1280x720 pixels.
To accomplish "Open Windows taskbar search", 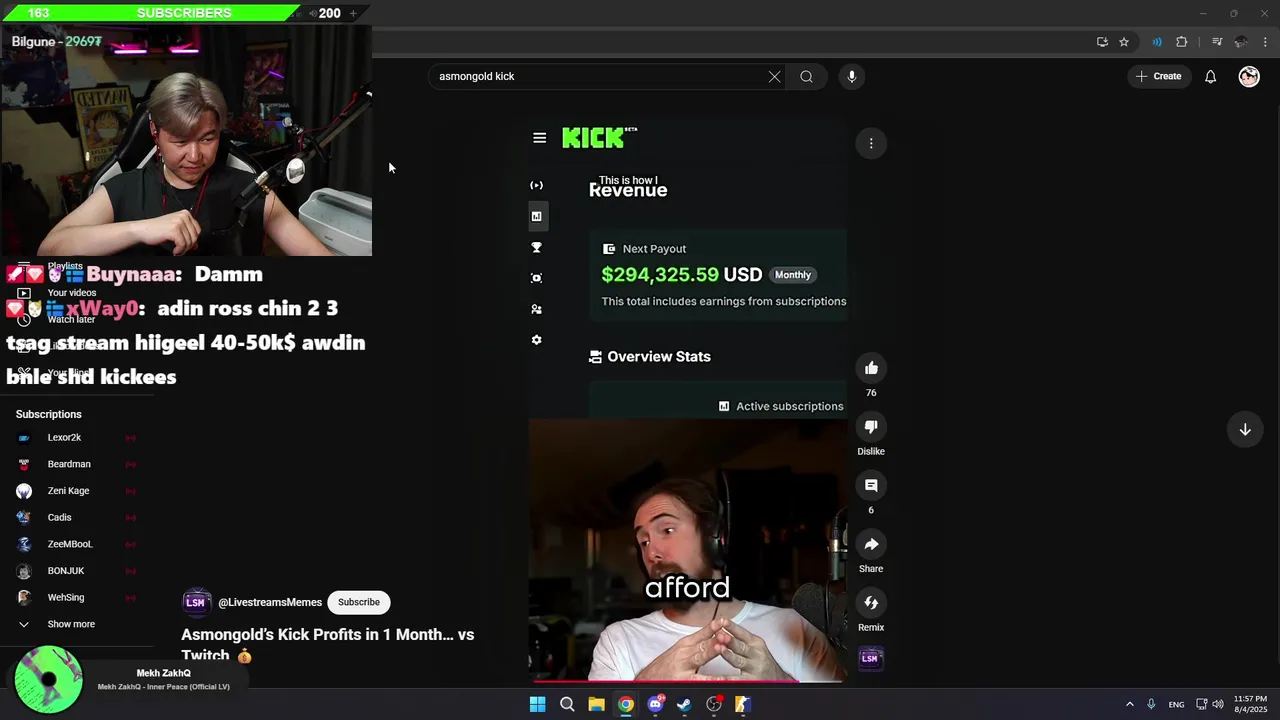I will coord(567,704).
